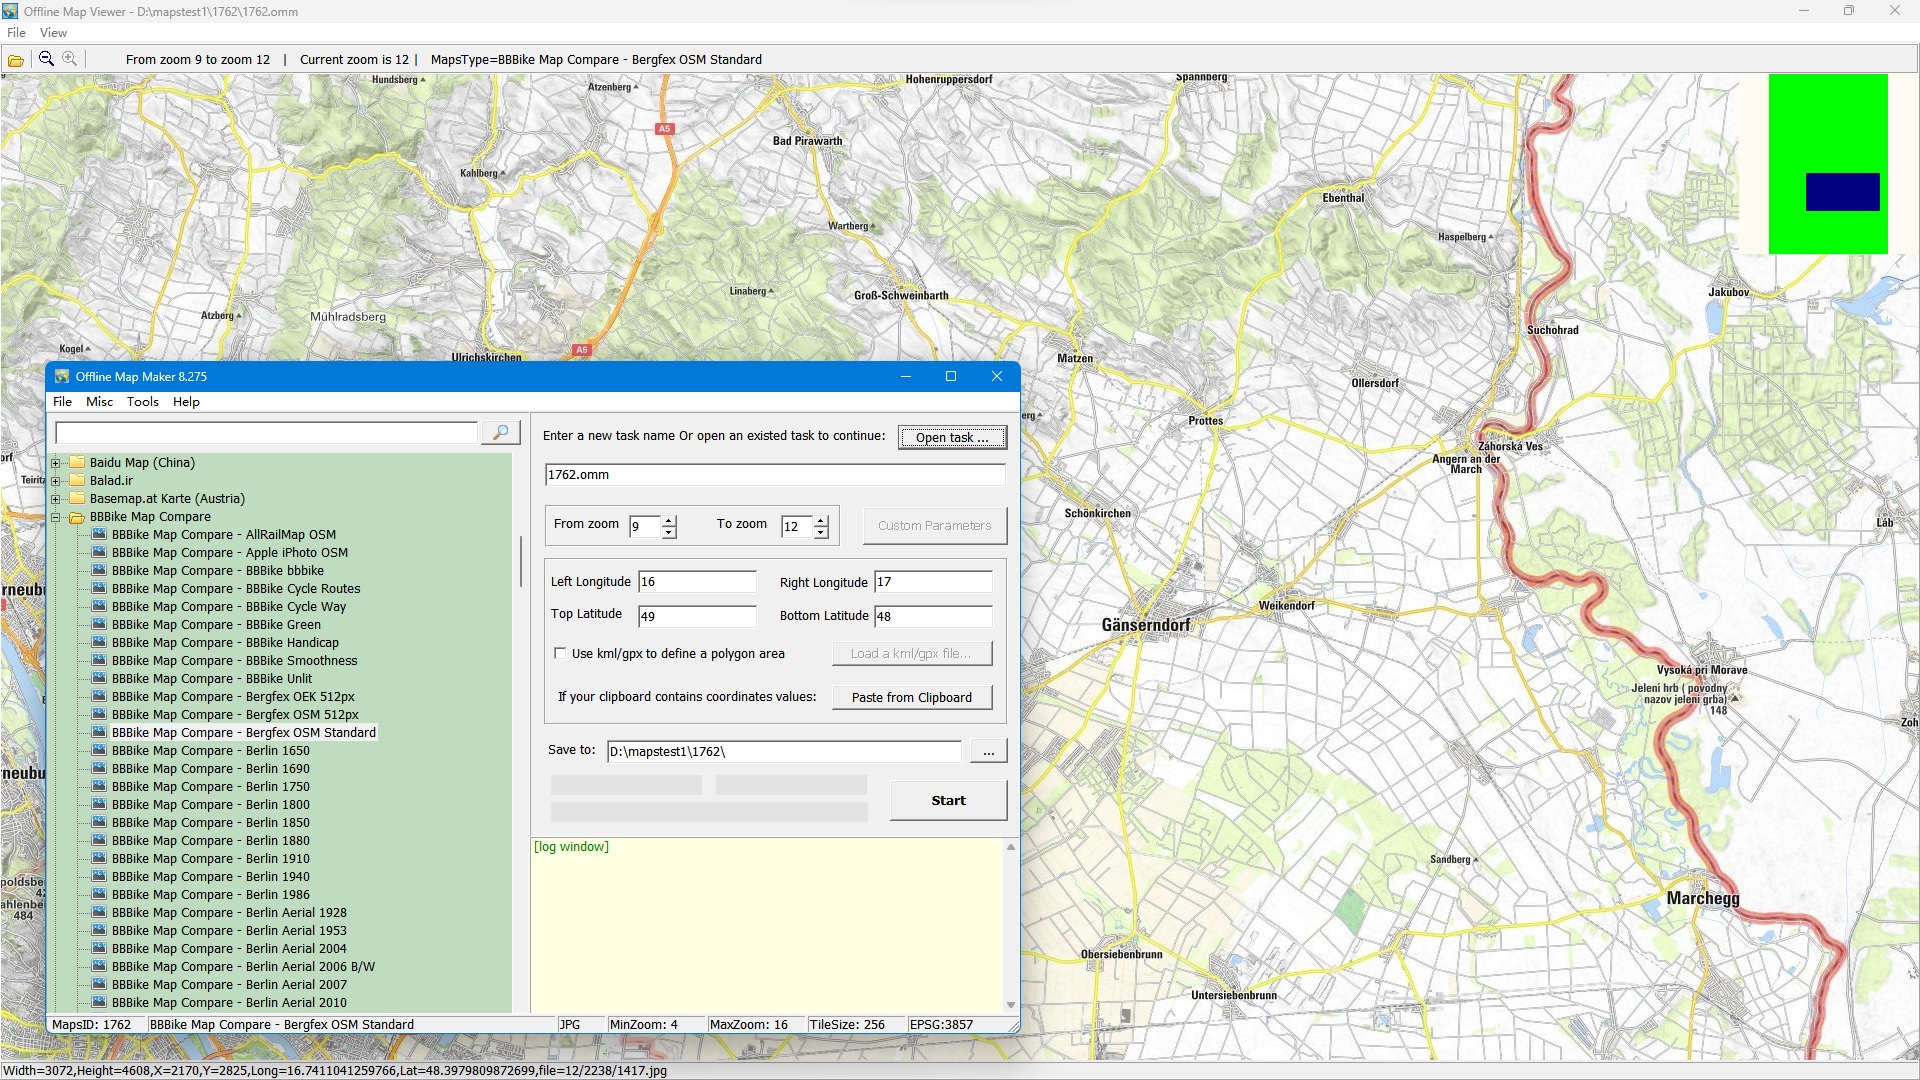This screenshot has height=1080, width=1920.
Task: Click the Save to path field
Action: [x=784, y=752]
